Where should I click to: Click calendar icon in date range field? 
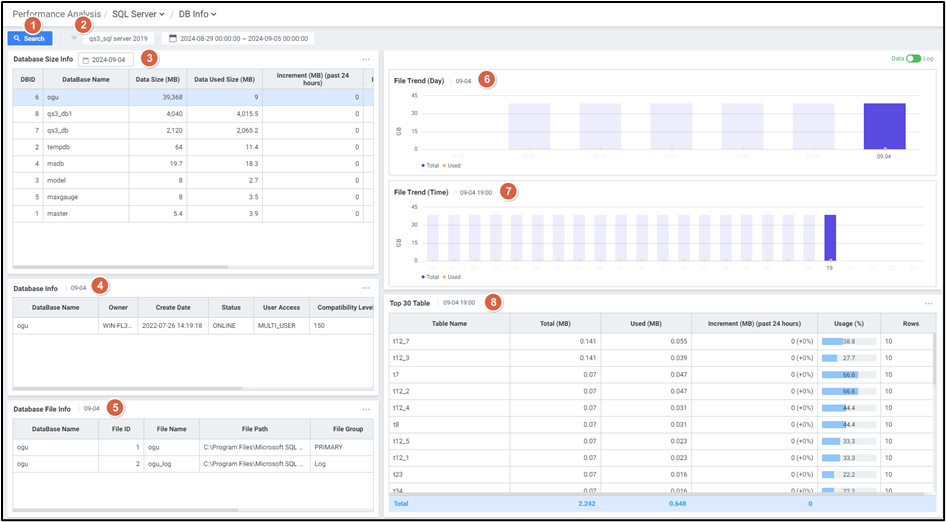pos(173,38)
